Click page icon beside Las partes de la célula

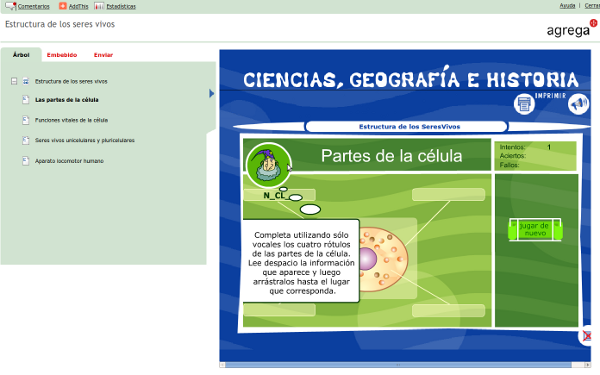pyautogui.click(x=26, y=100)
